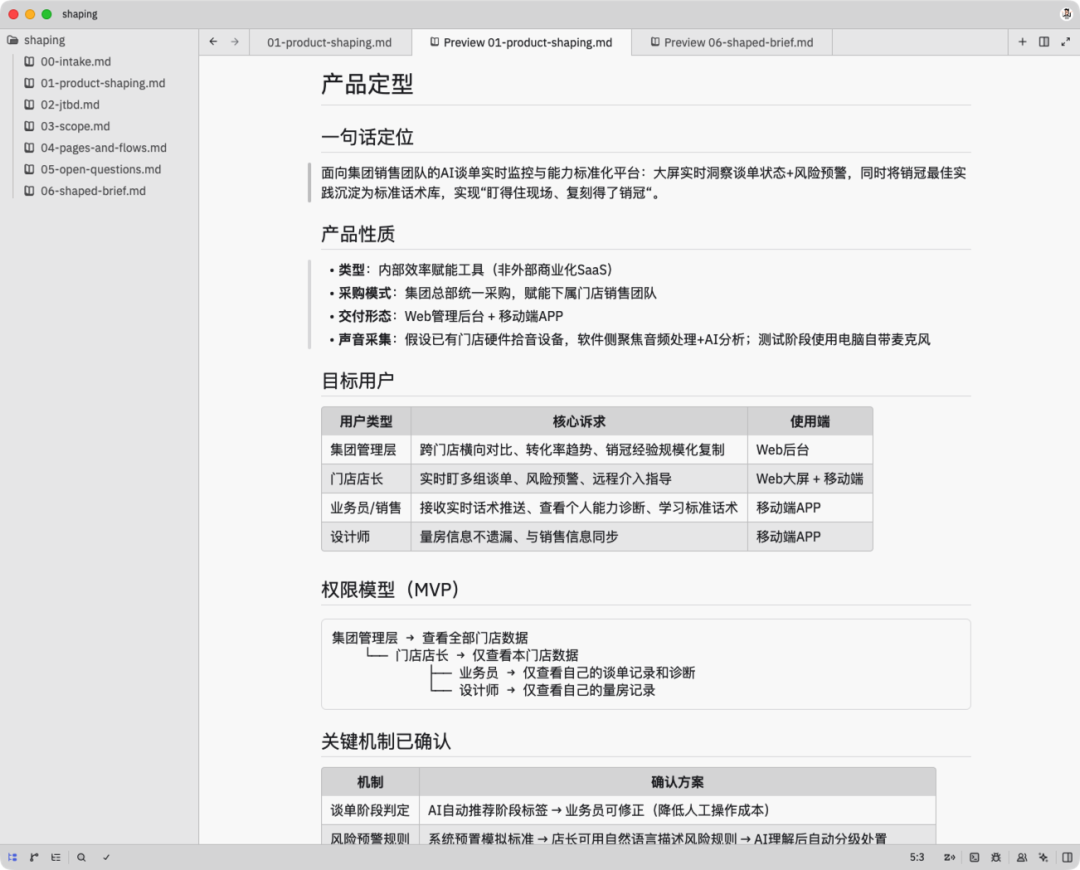
Task: Click the 用户类型 table header
Action: point(366,422)
